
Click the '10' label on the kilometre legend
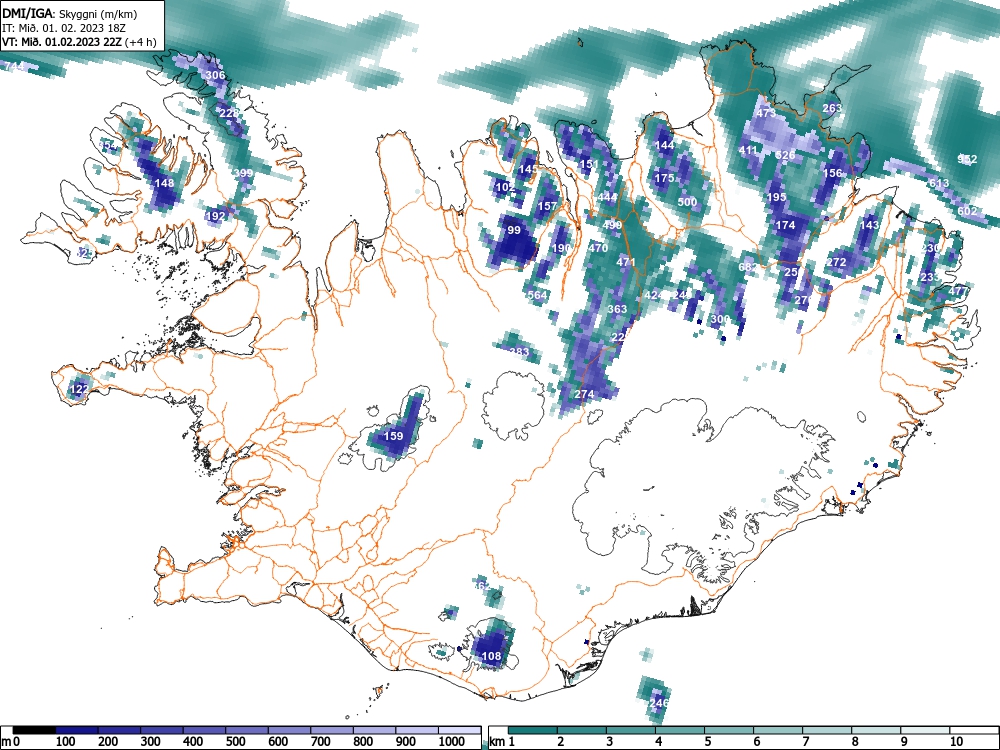point(955,742)
